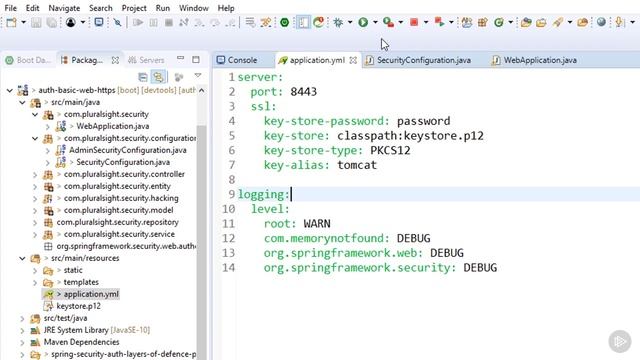The image size is (640, 360).
Task: Click the Coverage run icon
Action: tap(388, 22)
